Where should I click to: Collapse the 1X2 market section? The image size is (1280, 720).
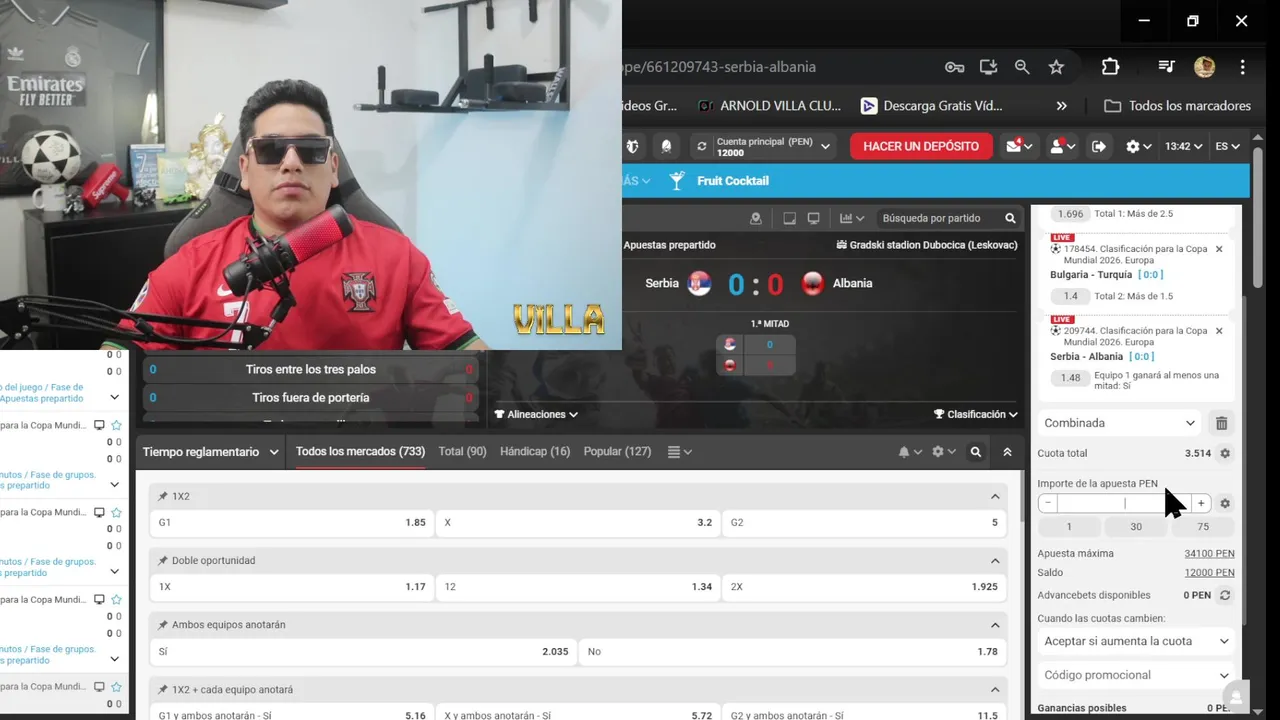click(995, 496)
